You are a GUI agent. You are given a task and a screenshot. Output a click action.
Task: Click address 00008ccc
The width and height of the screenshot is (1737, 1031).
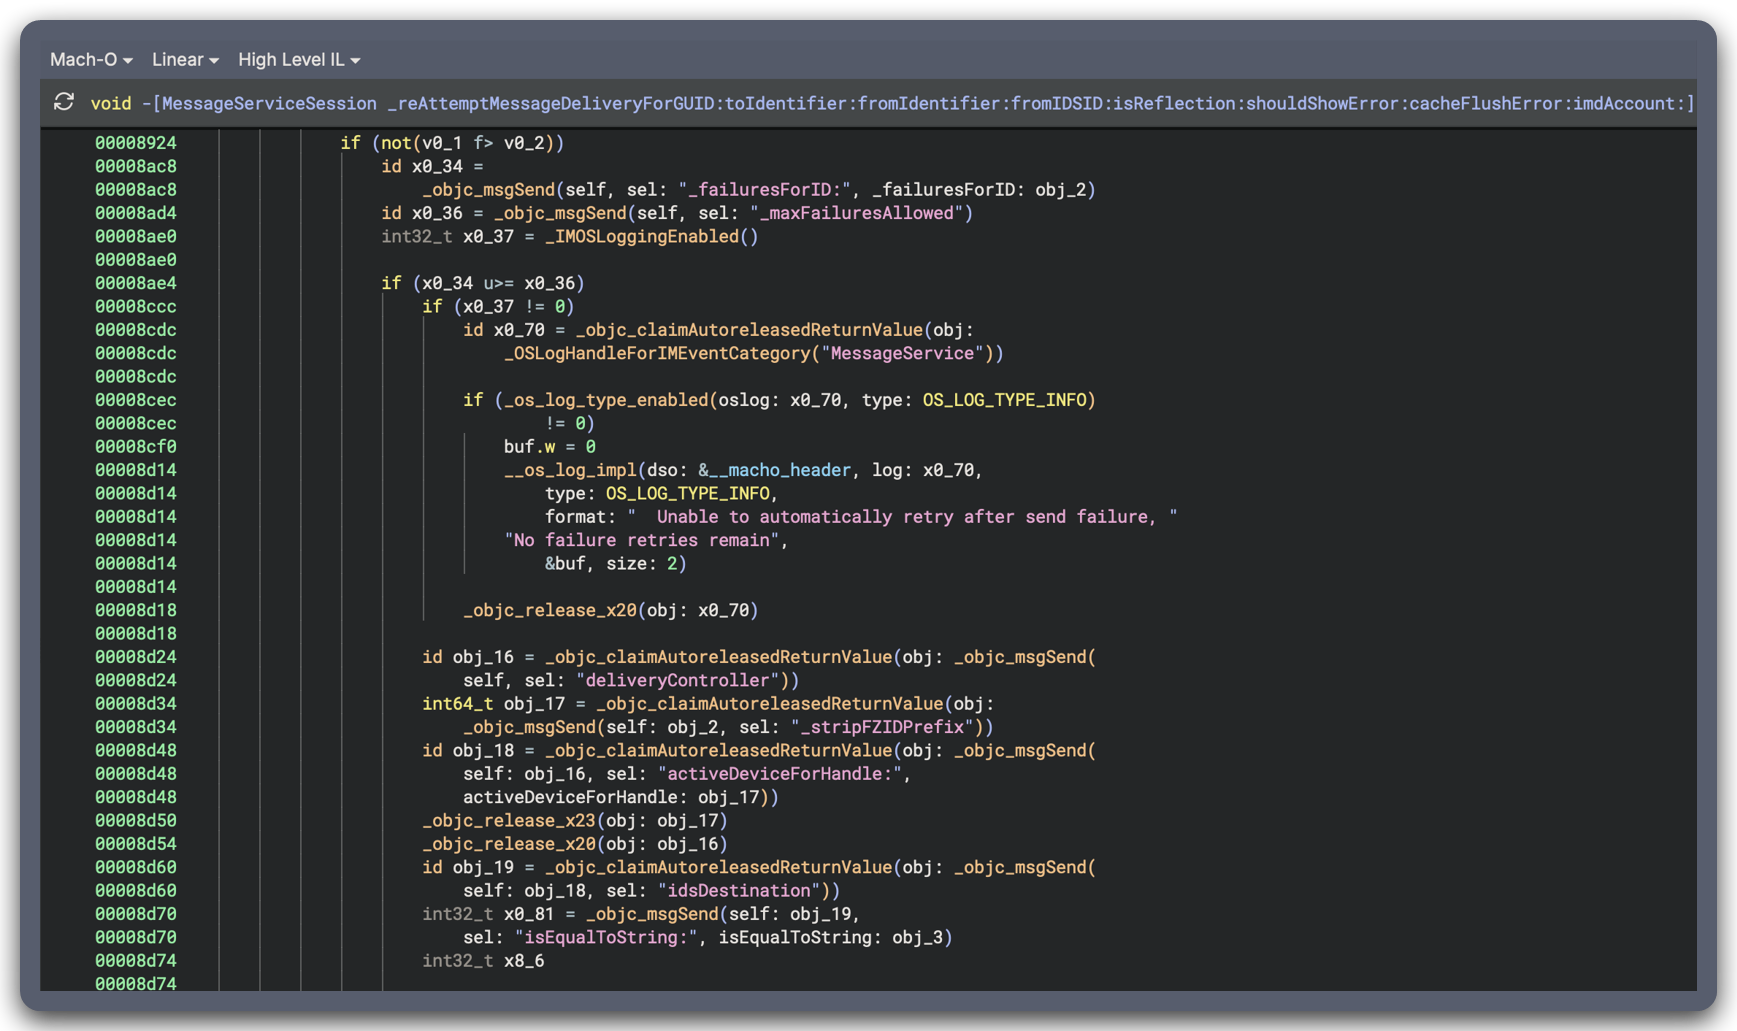pos(136,307)
